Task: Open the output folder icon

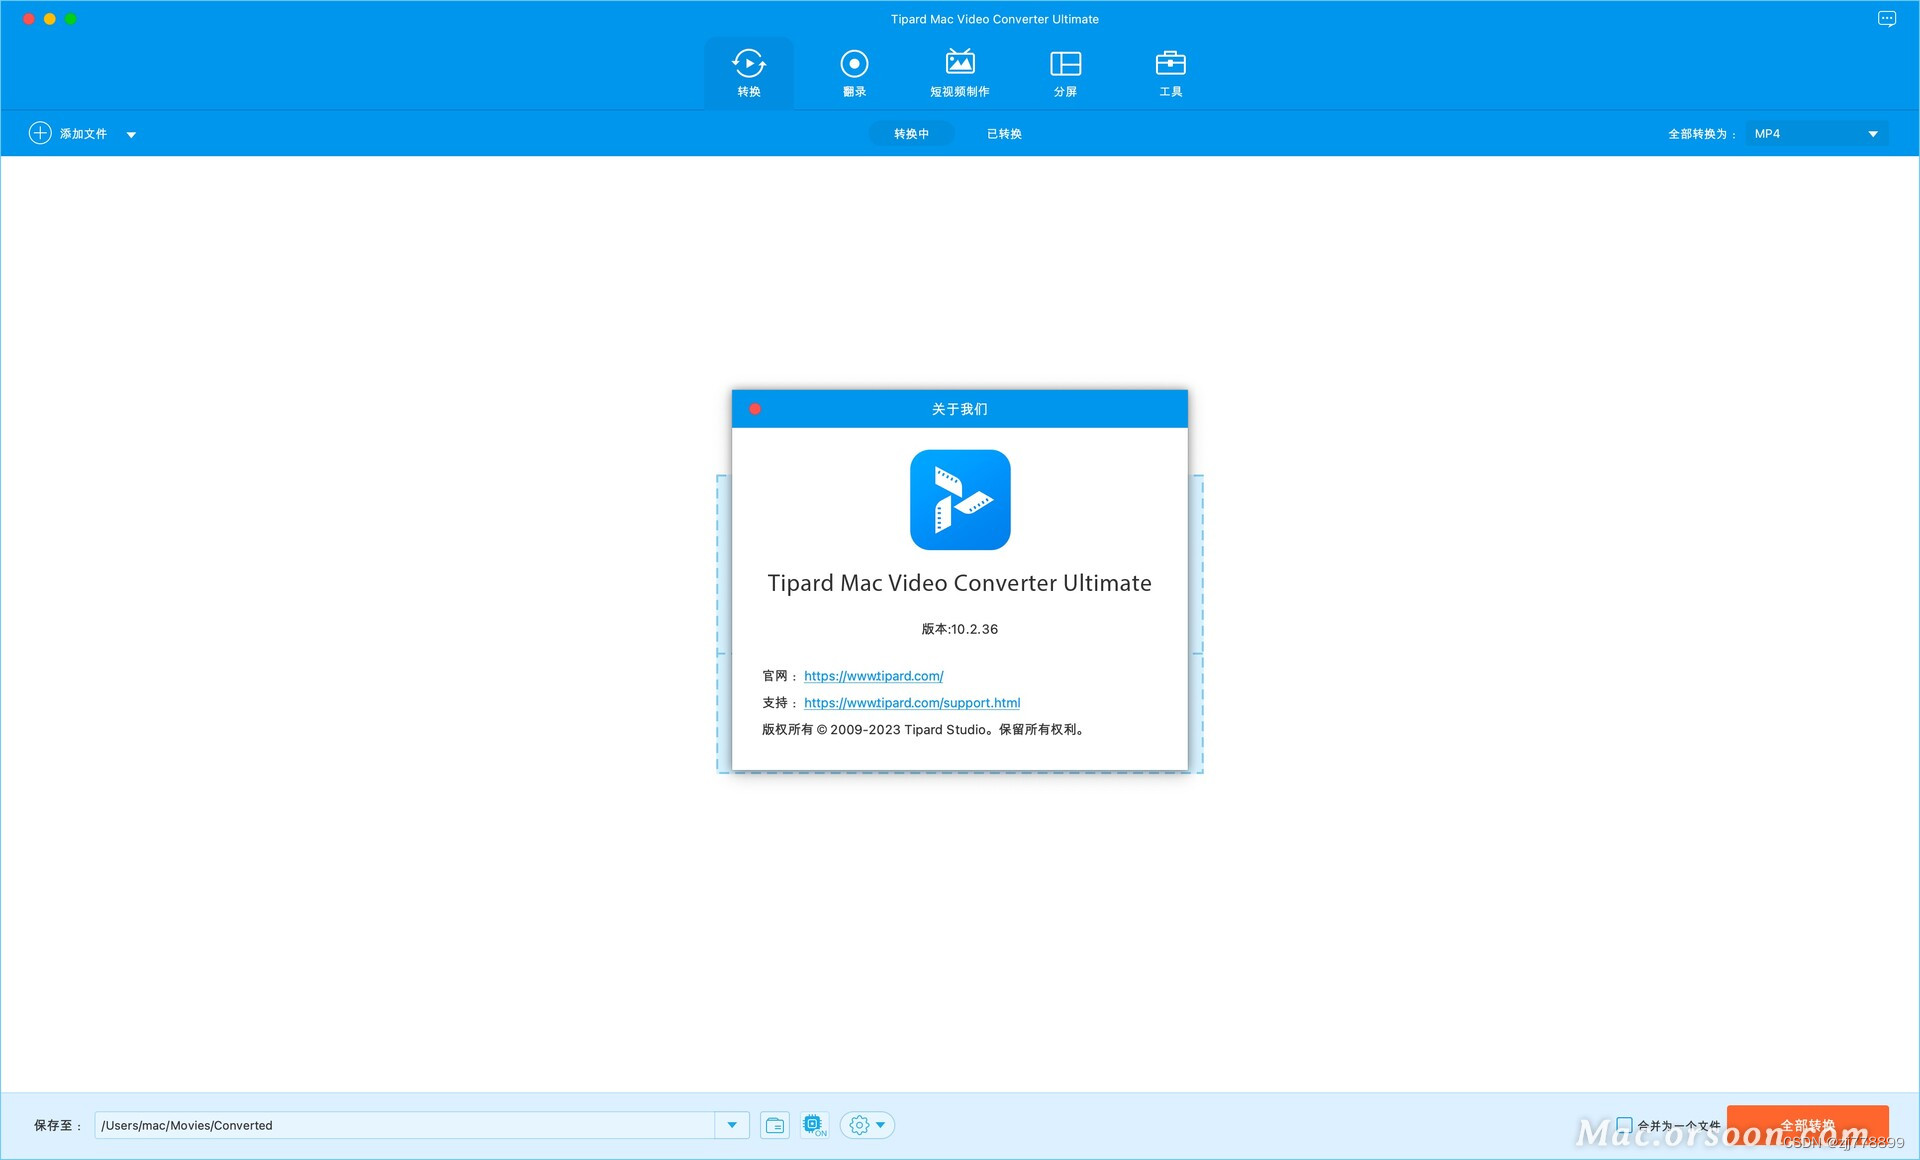Action: 775,1125
